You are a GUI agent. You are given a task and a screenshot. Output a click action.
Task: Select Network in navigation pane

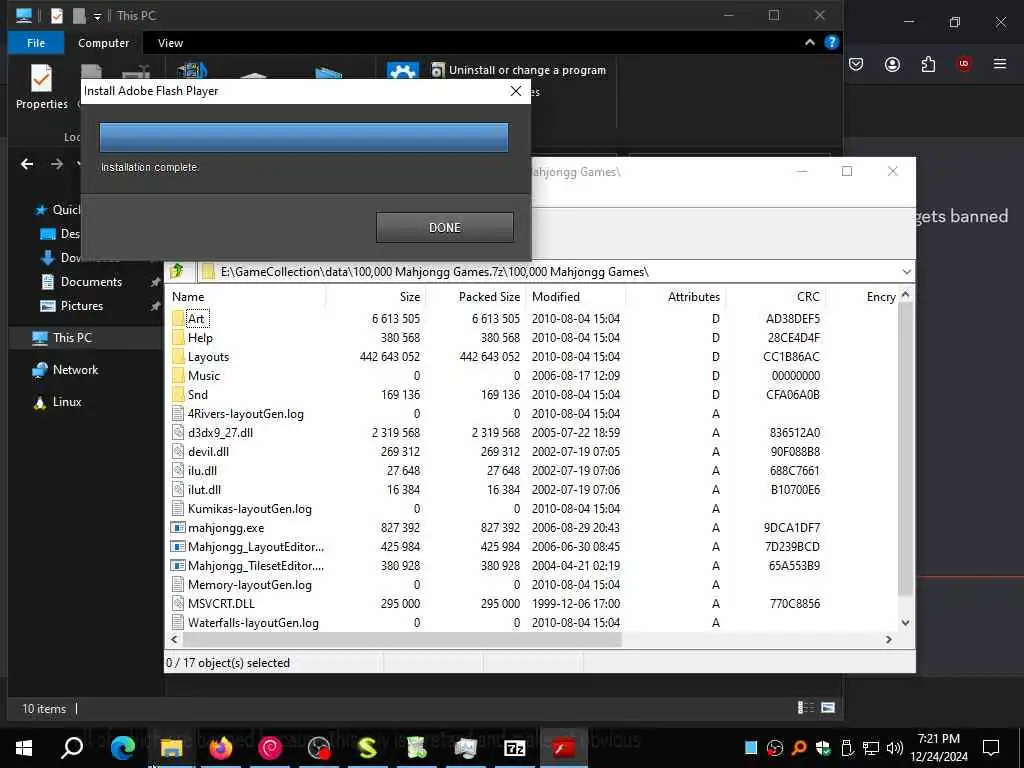tap(75, 370)
